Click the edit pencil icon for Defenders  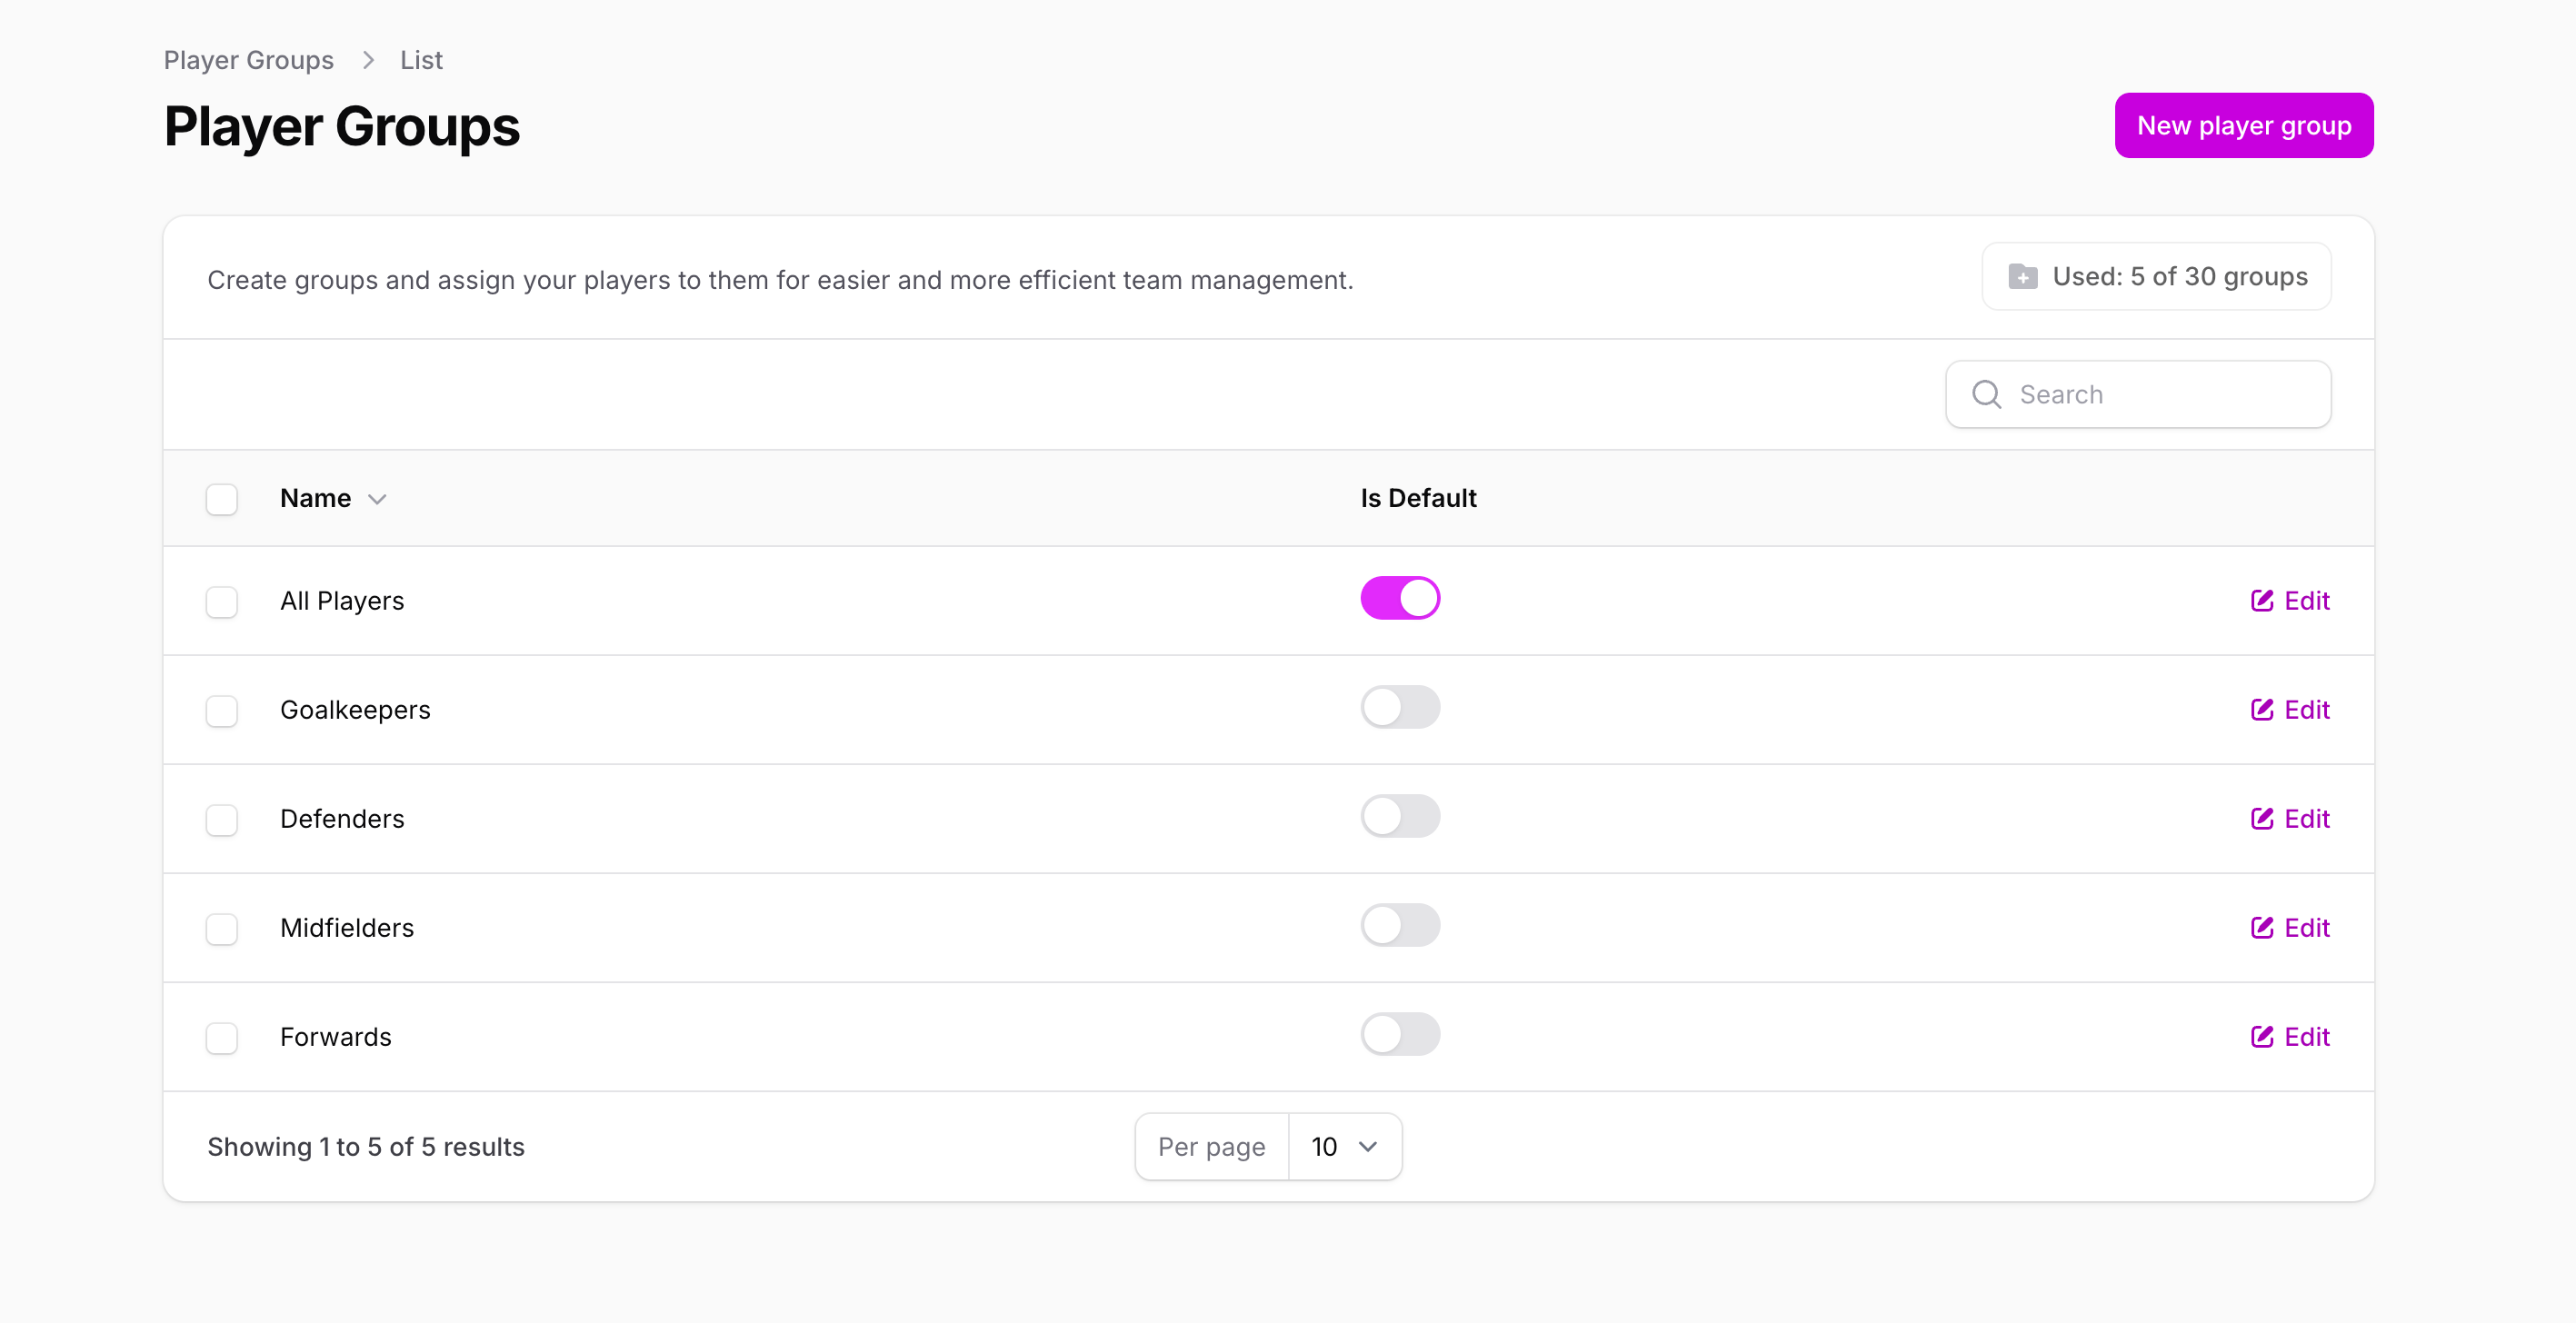coord(2261,818)
